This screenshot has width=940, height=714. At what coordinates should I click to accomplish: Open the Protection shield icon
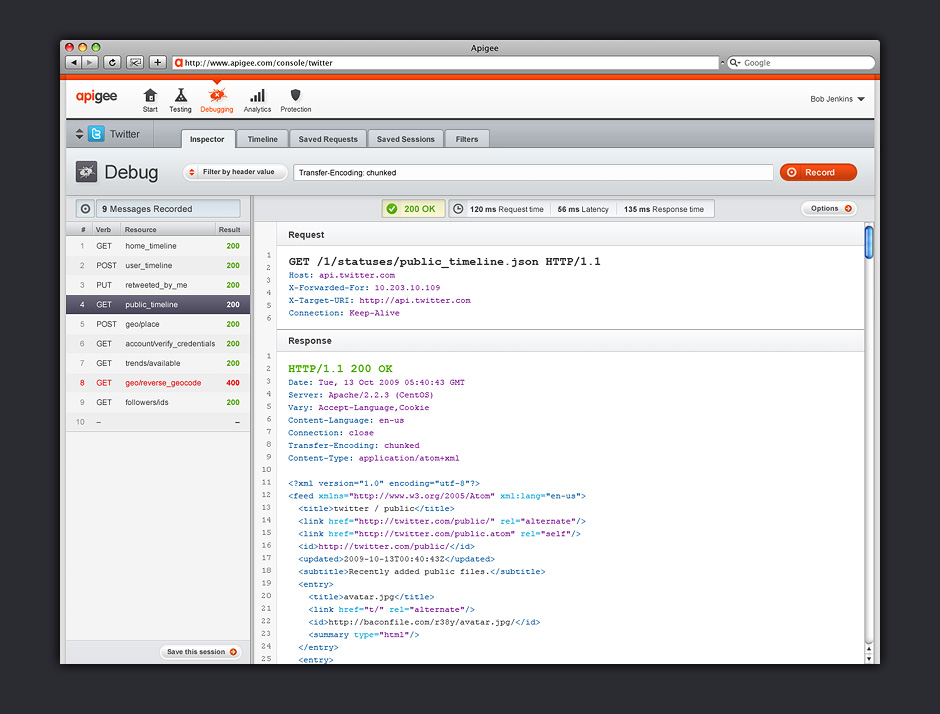pyautogui.click(x=296, y=96)
